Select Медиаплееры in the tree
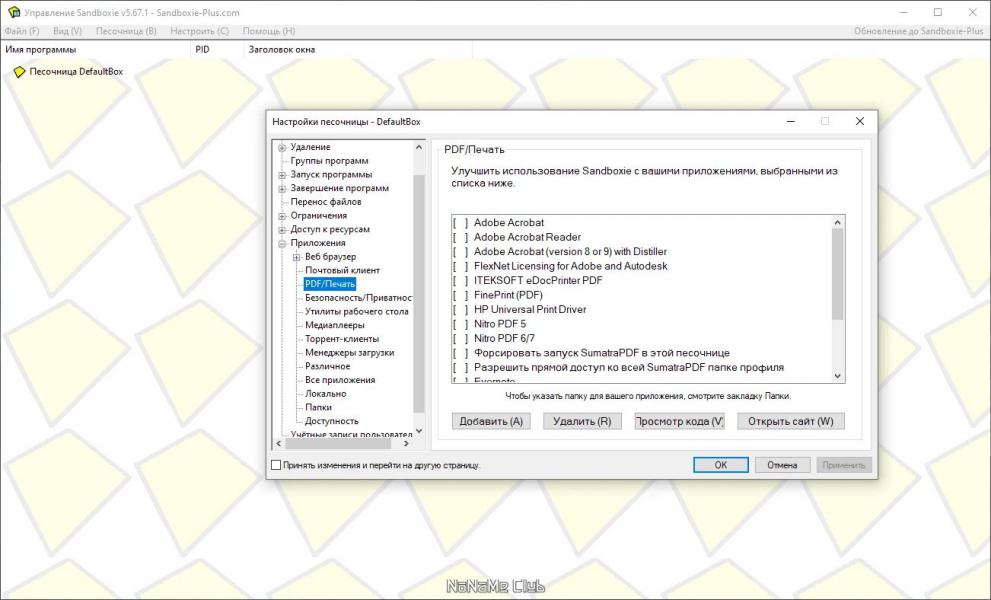The image size is (991, 600). tap(334, 326)
